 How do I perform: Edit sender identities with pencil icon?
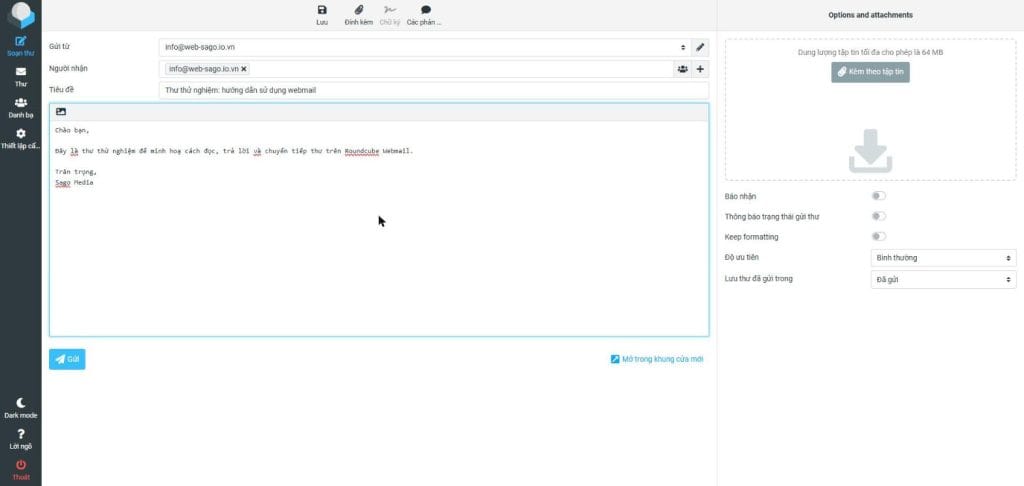[700, 48]
